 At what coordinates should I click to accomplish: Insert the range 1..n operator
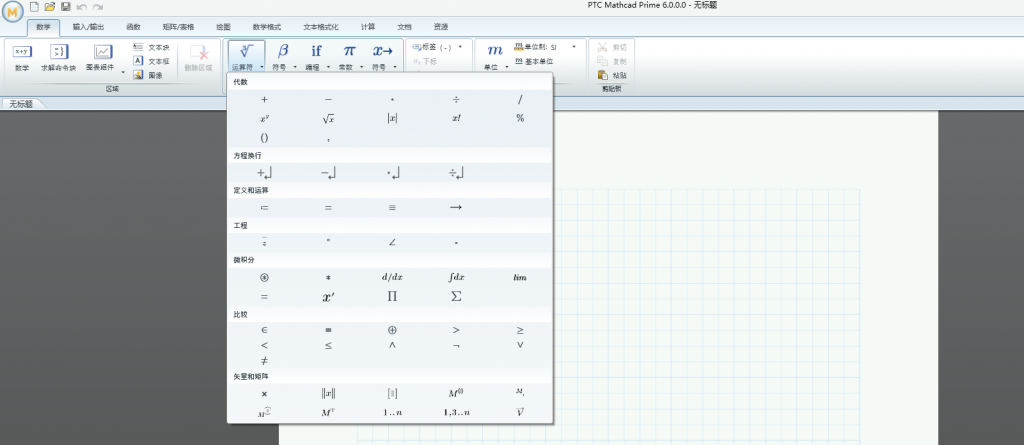(392, 412)
